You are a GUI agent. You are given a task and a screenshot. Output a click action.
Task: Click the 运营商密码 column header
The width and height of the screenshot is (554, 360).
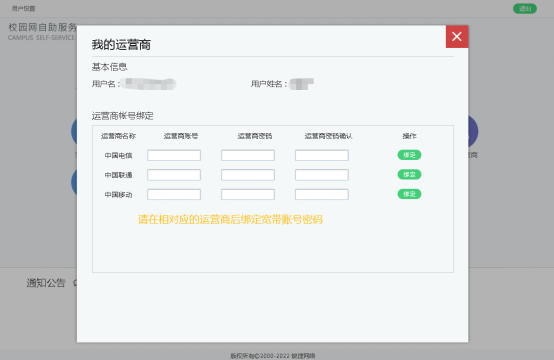click(255, 136)
